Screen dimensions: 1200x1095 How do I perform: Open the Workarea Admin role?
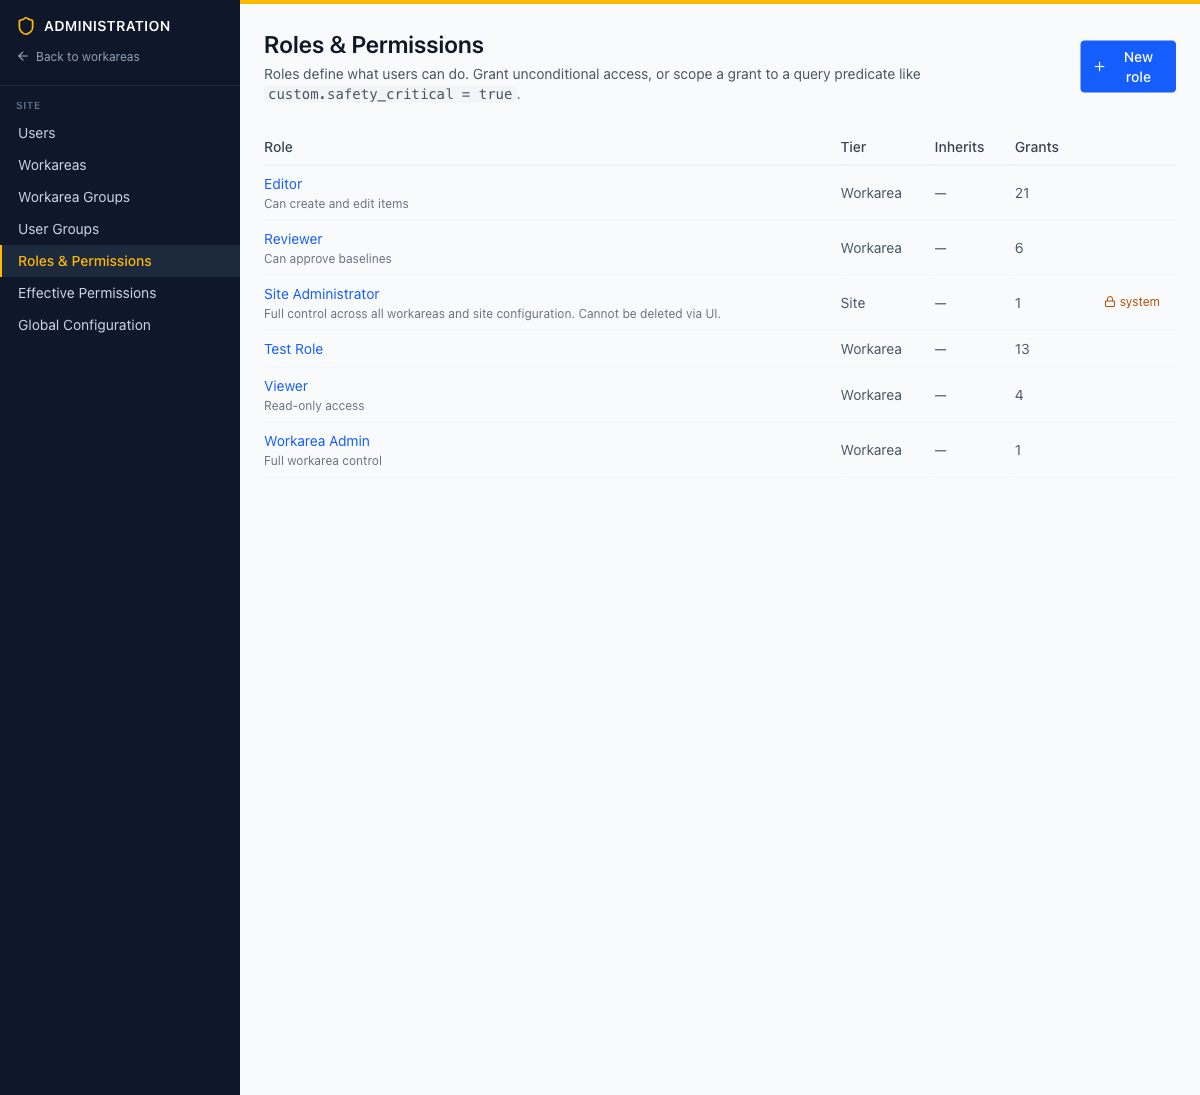tap(317, 441)
